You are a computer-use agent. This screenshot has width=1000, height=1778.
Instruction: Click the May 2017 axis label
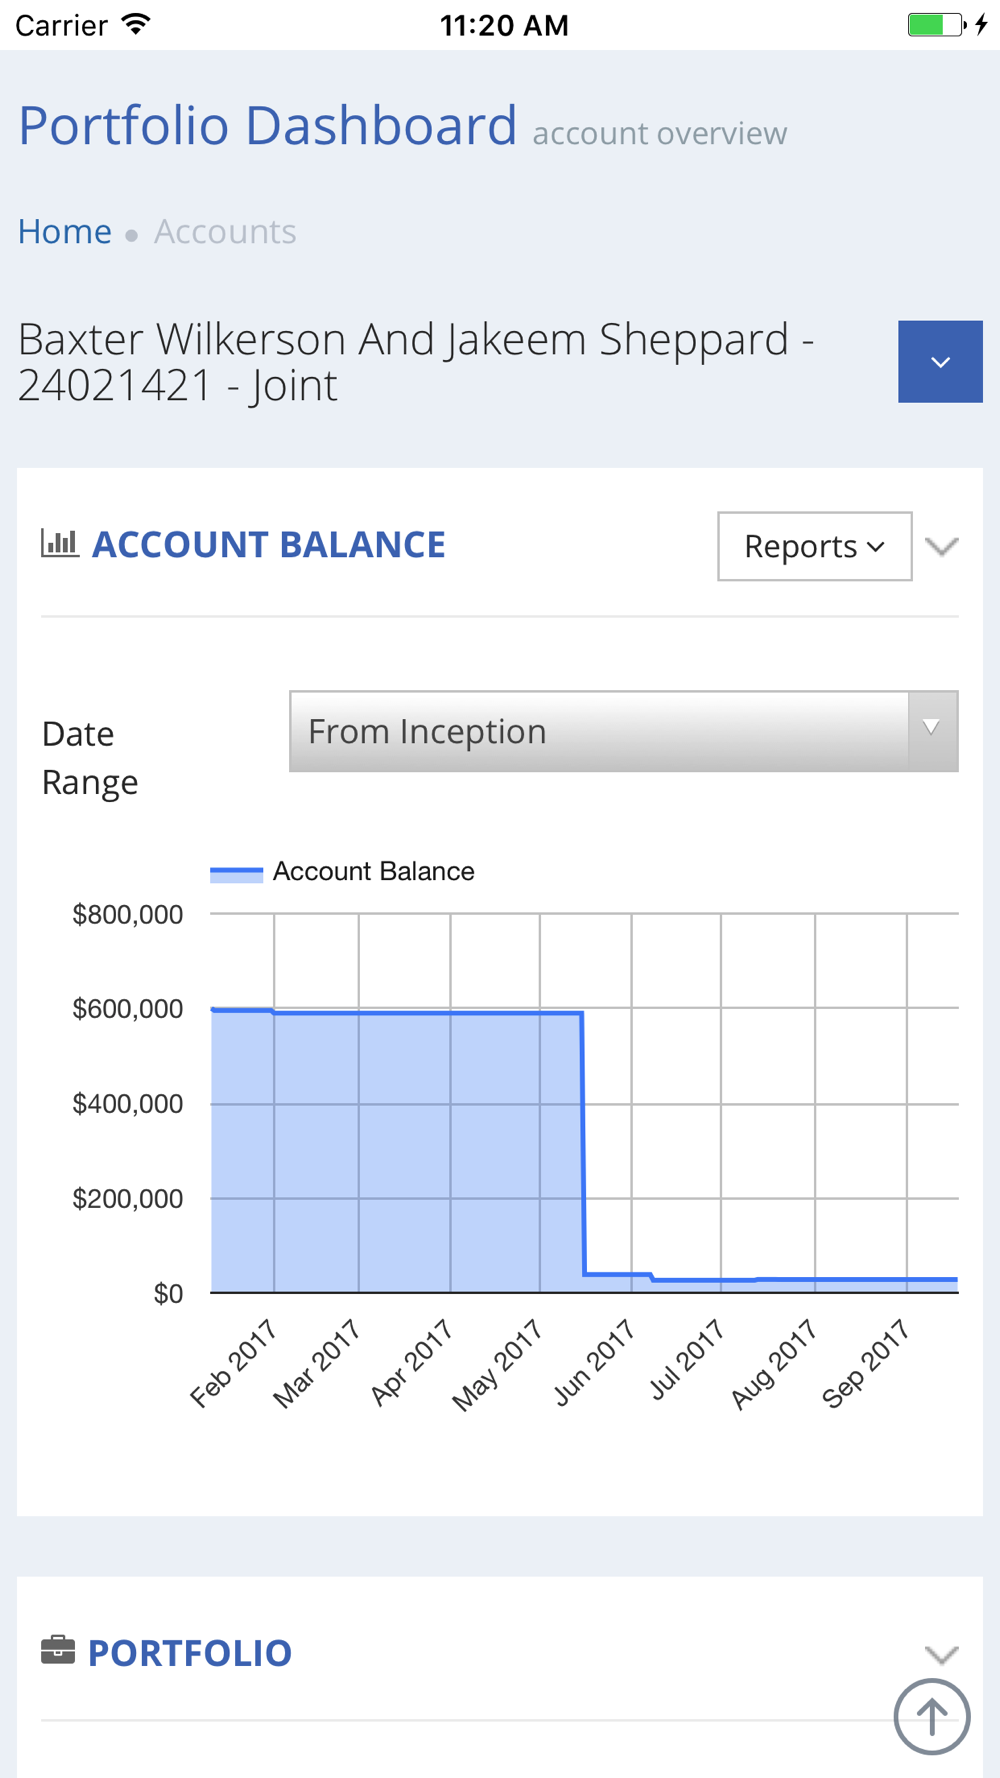click(496, 1365)
